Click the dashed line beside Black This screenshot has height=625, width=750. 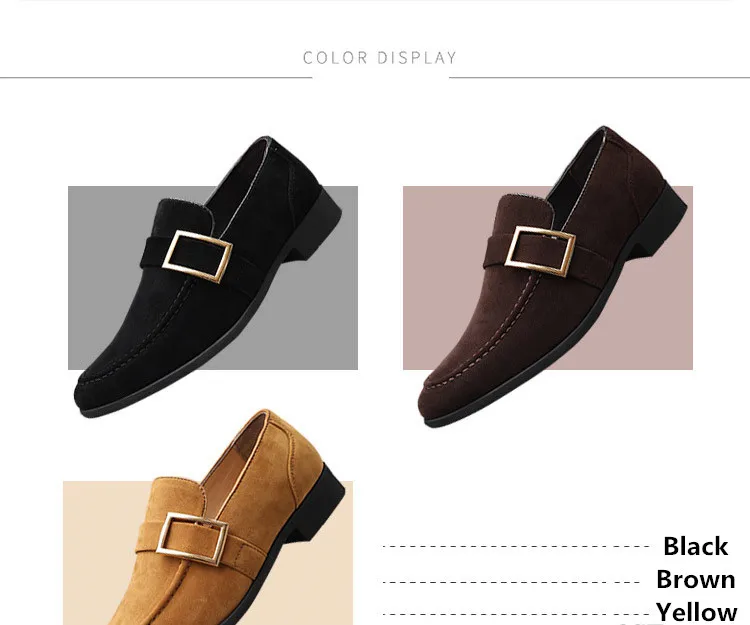pyautogui.click(x=516, y=546)
